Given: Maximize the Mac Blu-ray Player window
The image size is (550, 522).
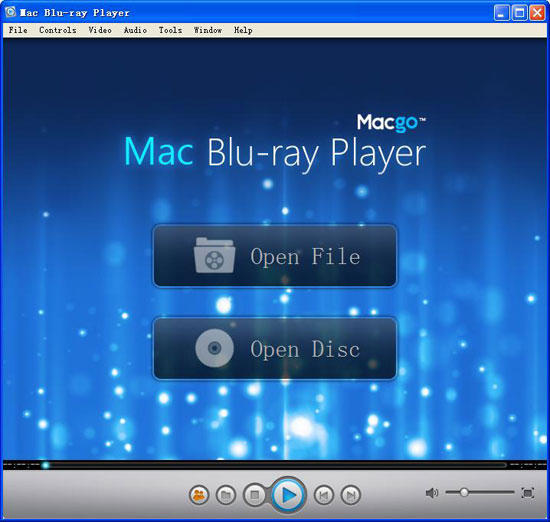Looking at the screenshot, I should [519, 13].
